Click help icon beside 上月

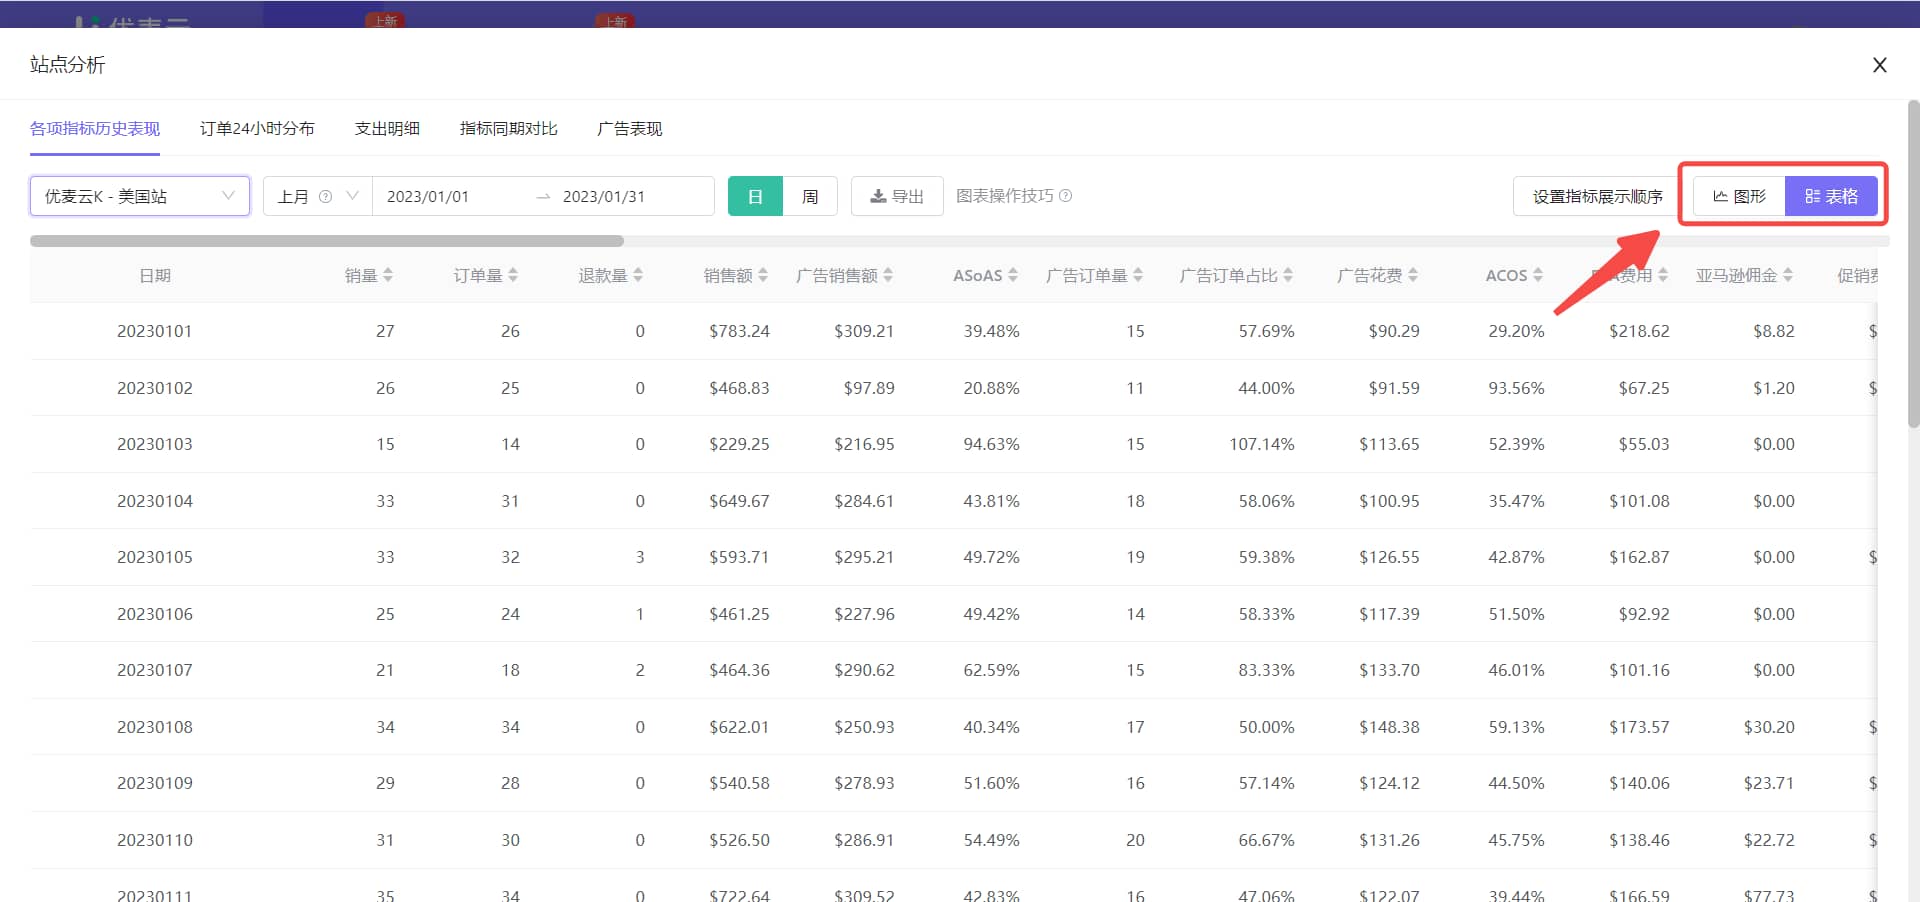tap(325, 196)
